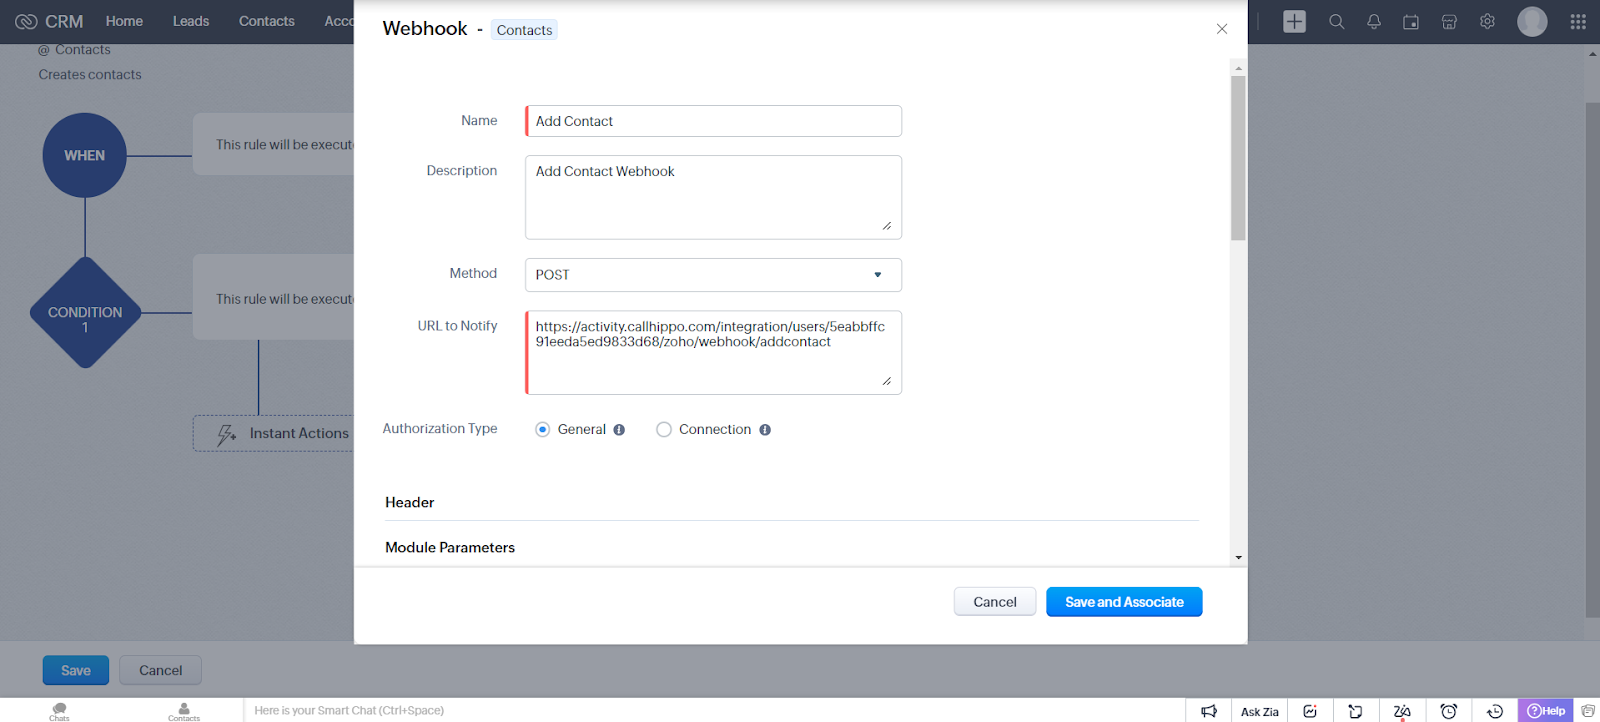Image resolution: width=1600 pixels, height=722 pixels.
Task: Select Connection authorization type
Action: click(x=664, y=430)
